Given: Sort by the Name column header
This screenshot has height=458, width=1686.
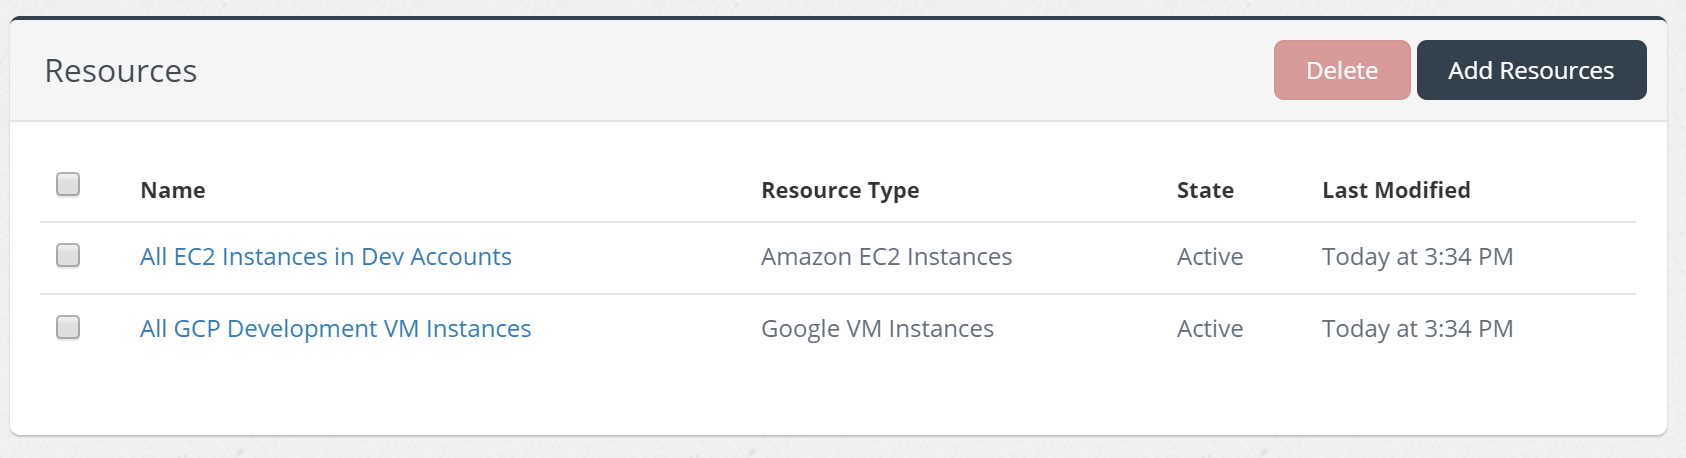Looking at the screenshot, I should [173, 190].
